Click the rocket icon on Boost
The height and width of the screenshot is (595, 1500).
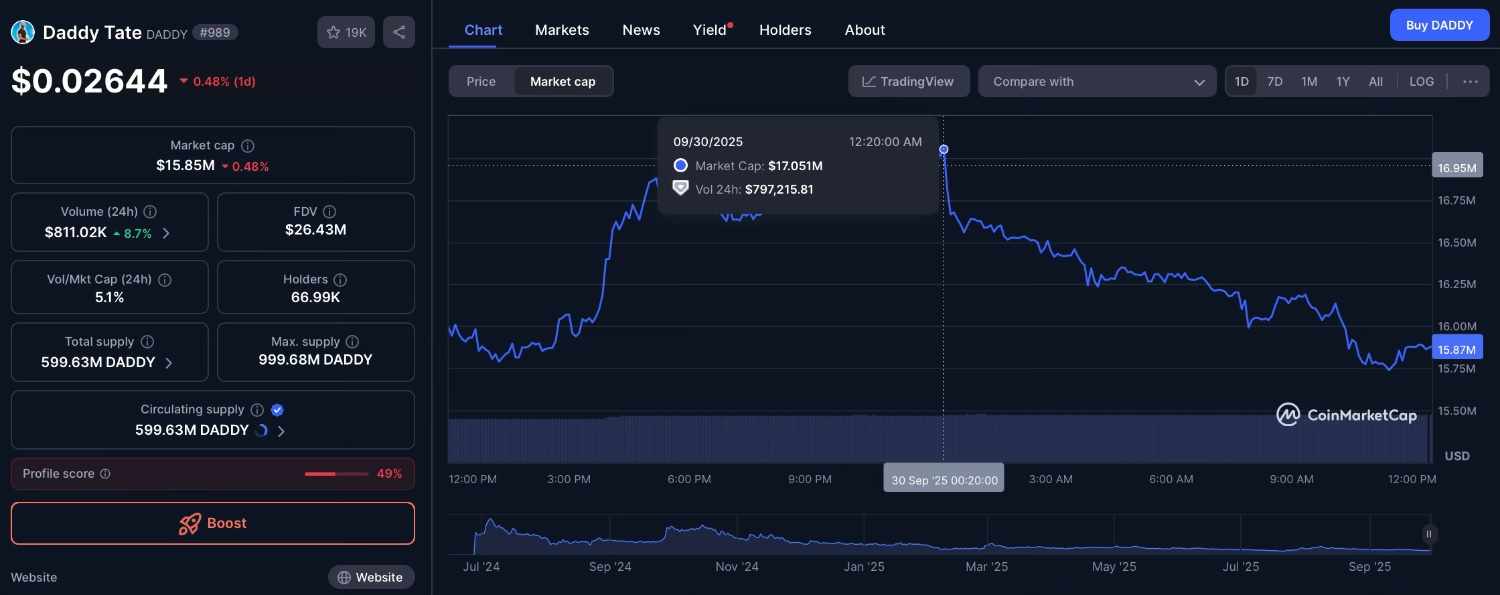point(190,523)
